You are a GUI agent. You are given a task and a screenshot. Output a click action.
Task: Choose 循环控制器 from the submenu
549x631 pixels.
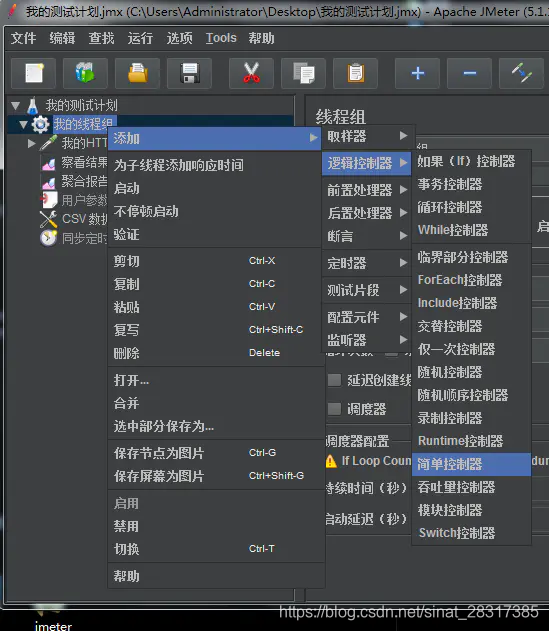472,207
